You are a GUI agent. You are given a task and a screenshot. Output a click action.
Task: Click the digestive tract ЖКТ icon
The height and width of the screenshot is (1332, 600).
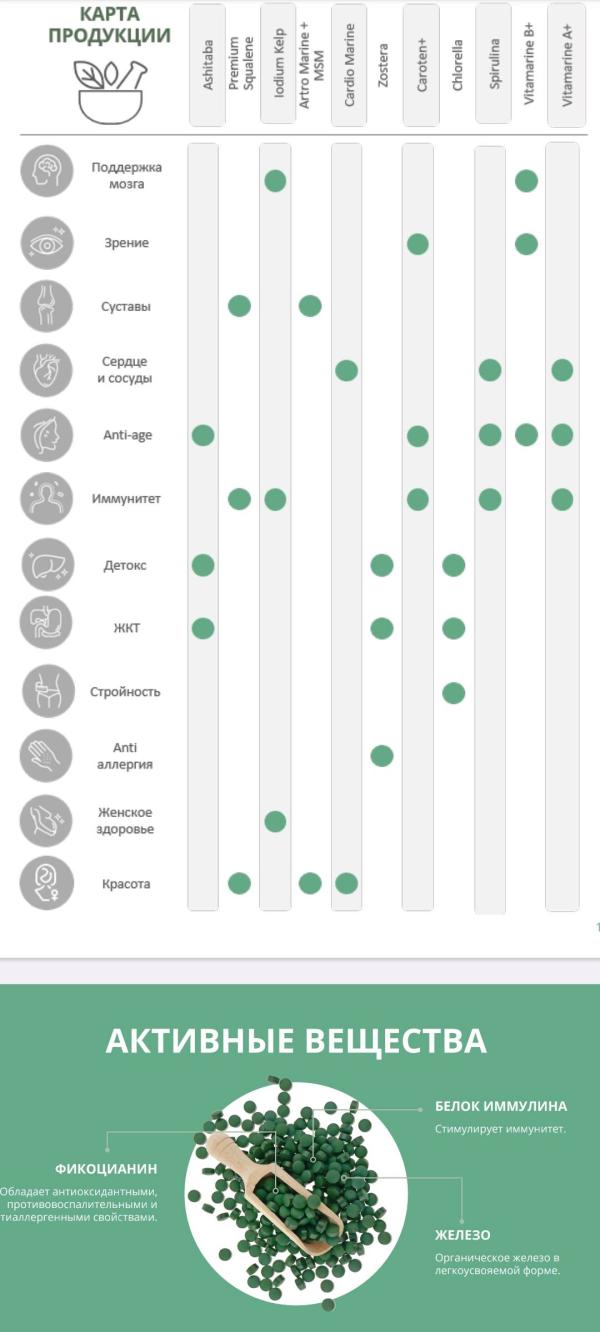(x=47, y=628)
